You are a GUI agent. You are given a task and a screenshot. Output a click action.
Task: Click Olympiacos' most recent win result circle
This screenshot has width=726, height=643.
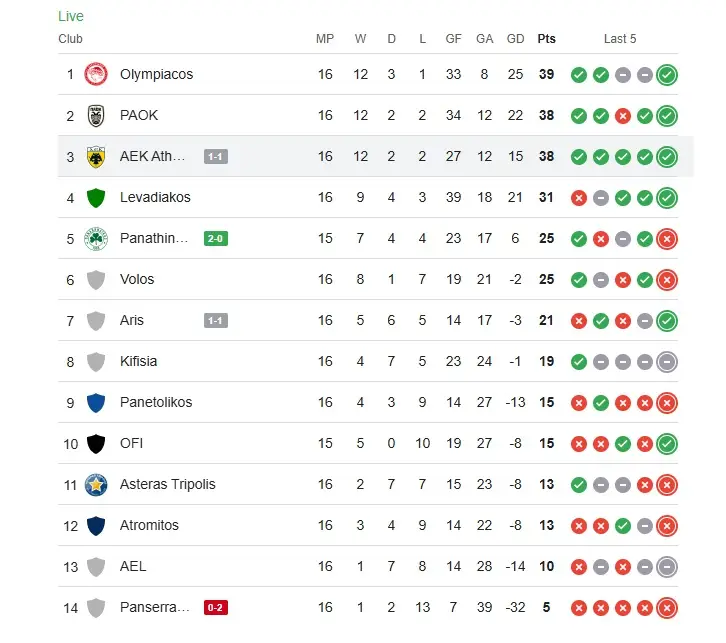pos(667,74)
